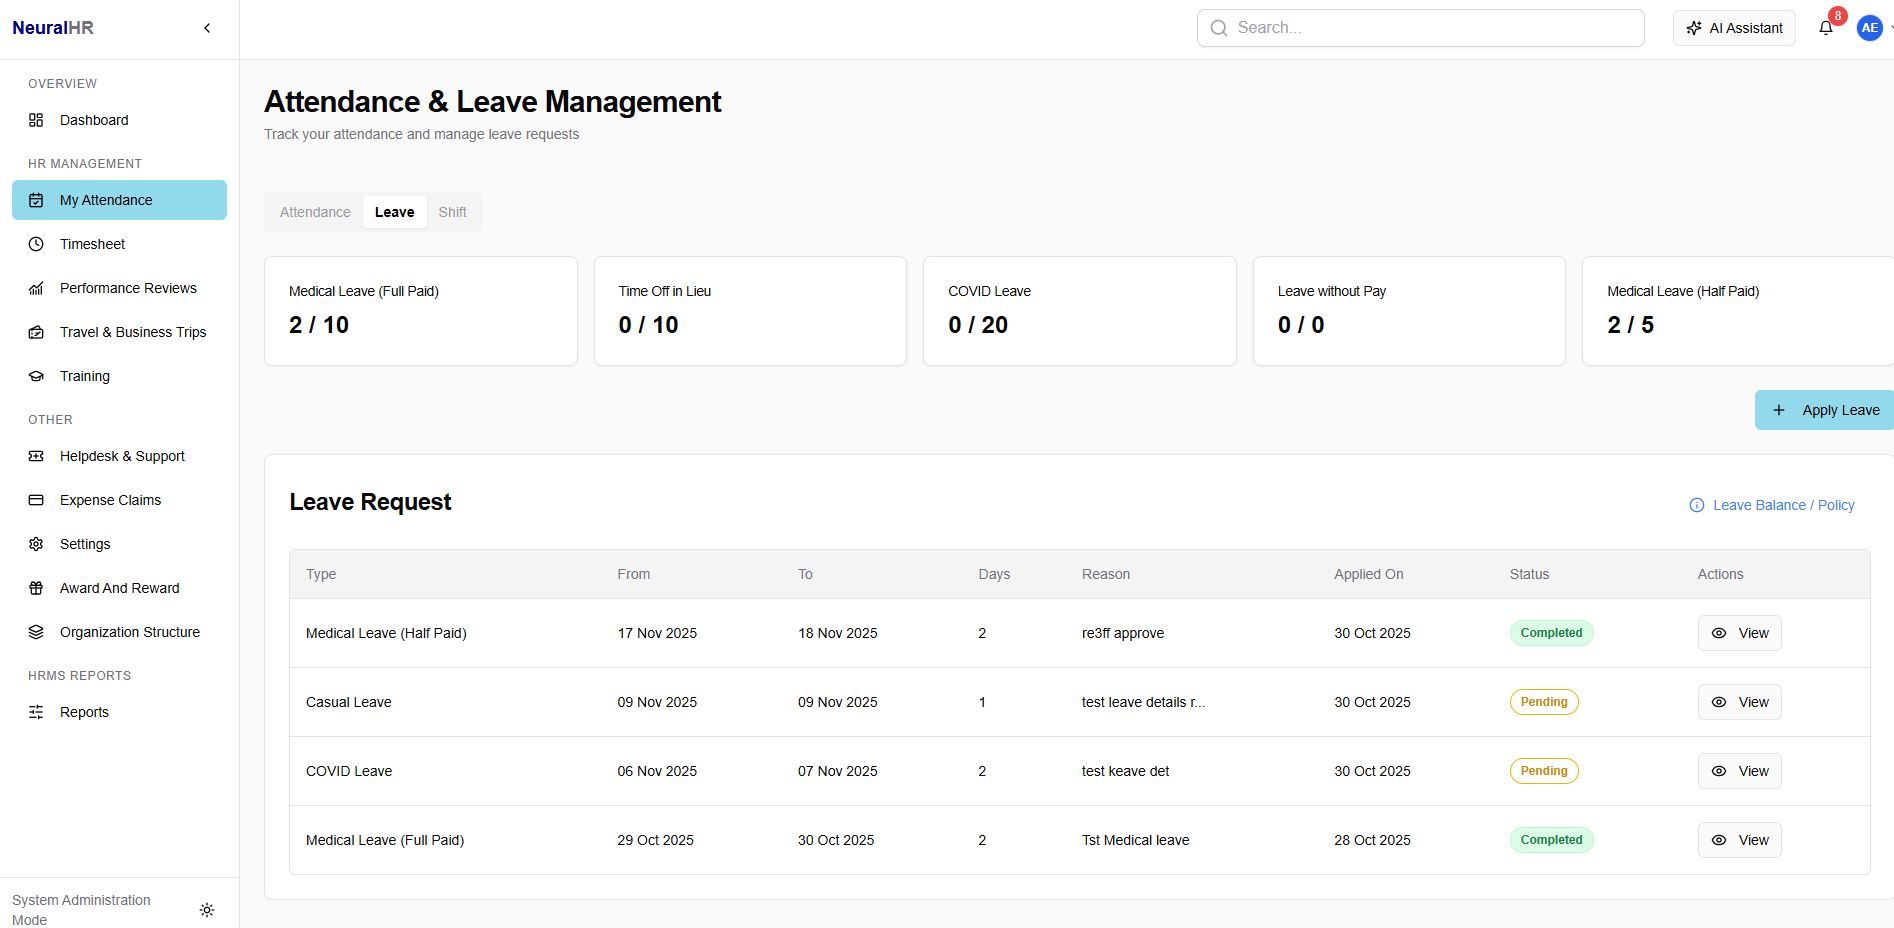This screenshot has width=1894, height=928.
Task: Toggle the light/dark theme sun icon
Action: tap(207, 910)
